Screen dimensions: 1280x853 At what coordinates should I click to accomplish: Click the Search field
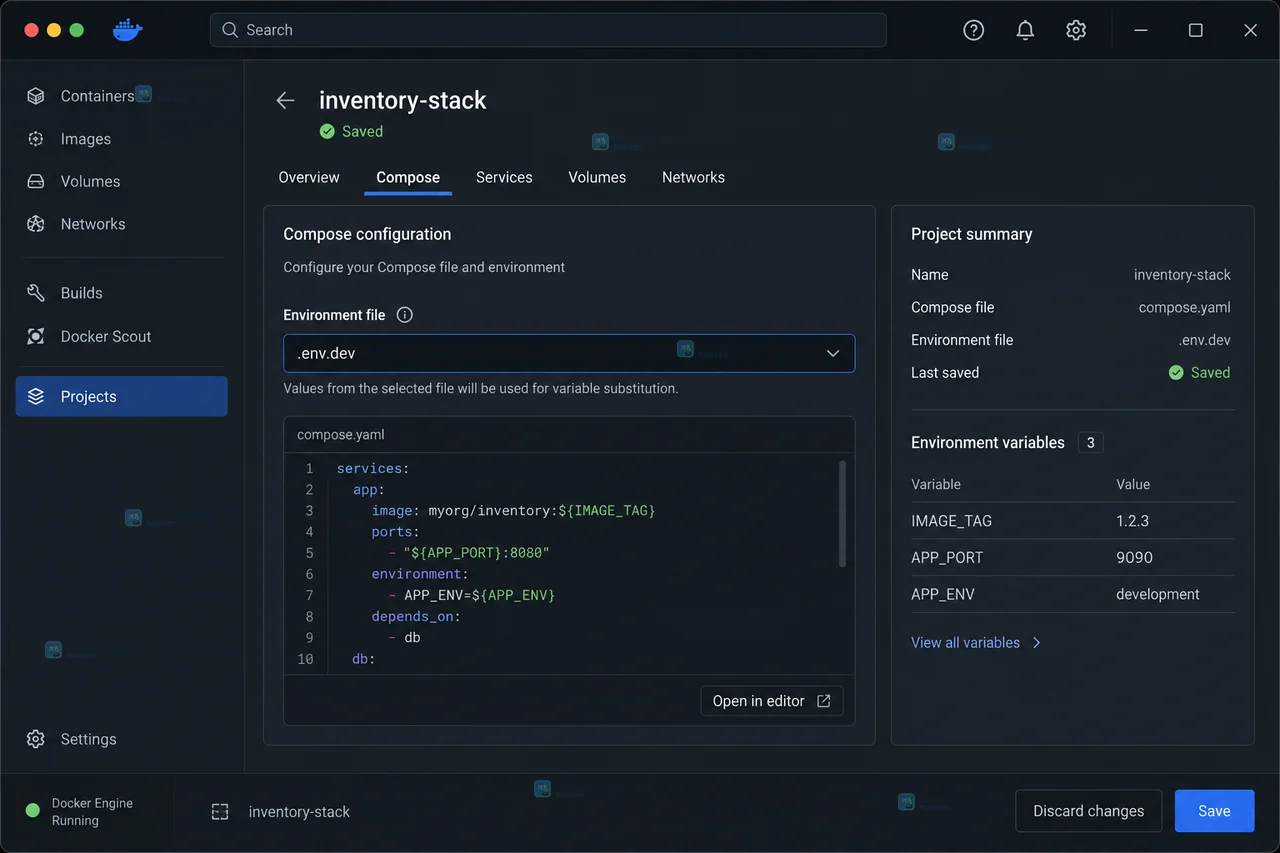[548, 30]
